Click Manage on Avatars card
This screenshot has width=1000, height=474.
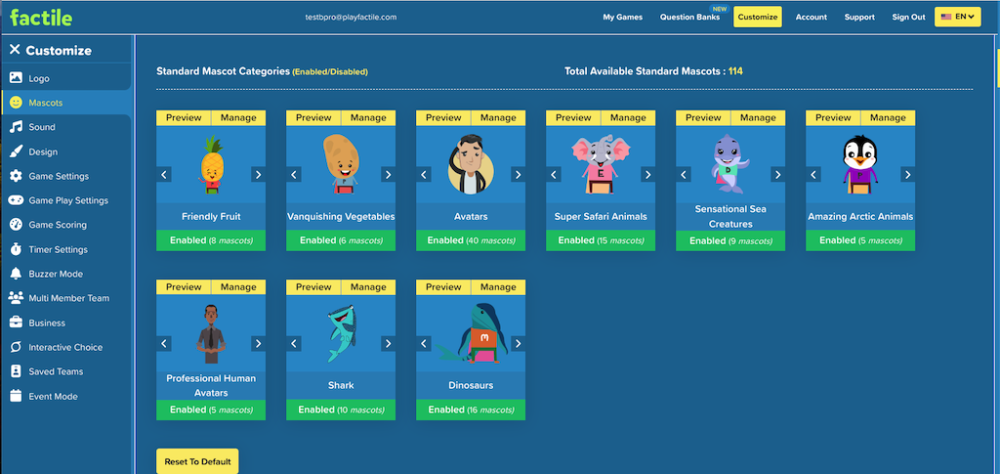point(498,117)
